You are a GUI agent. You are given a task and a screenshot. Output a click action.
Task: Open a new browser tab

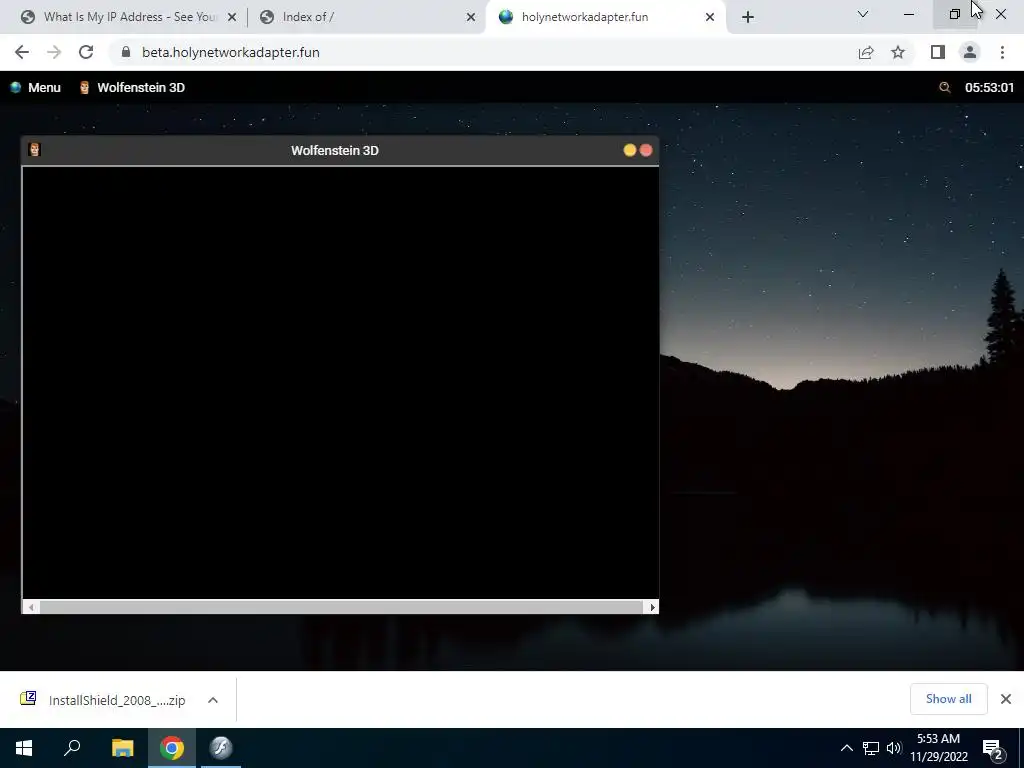[x=748, y=17]
